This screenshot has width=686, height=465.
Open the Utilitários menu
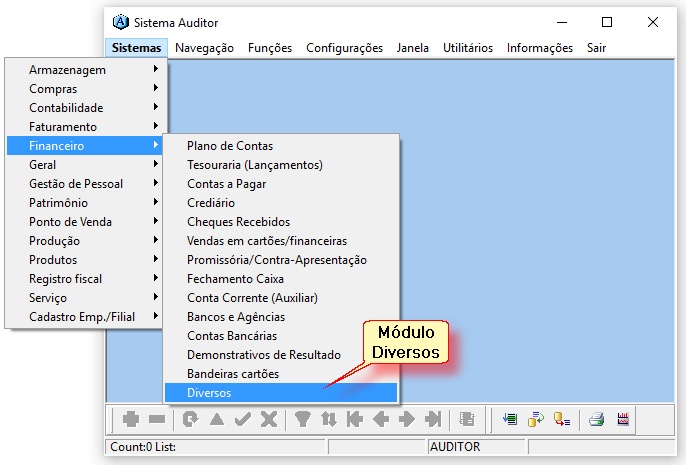point(468,48)
